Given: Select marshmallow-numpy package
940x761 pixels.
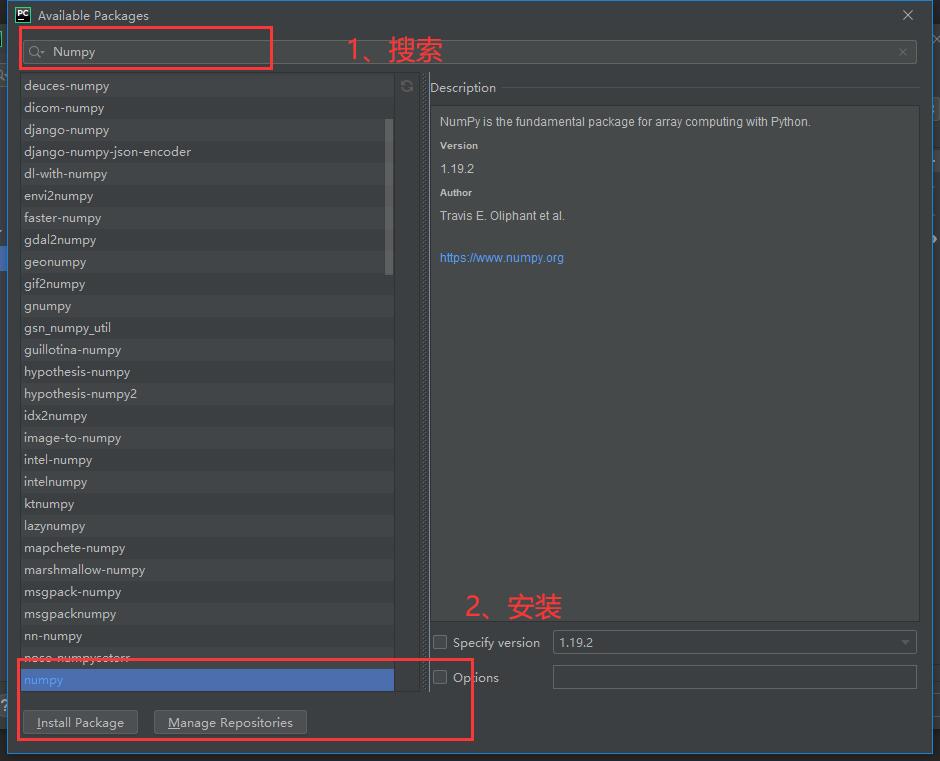Looking at the screenshot, I should [207, 570].
